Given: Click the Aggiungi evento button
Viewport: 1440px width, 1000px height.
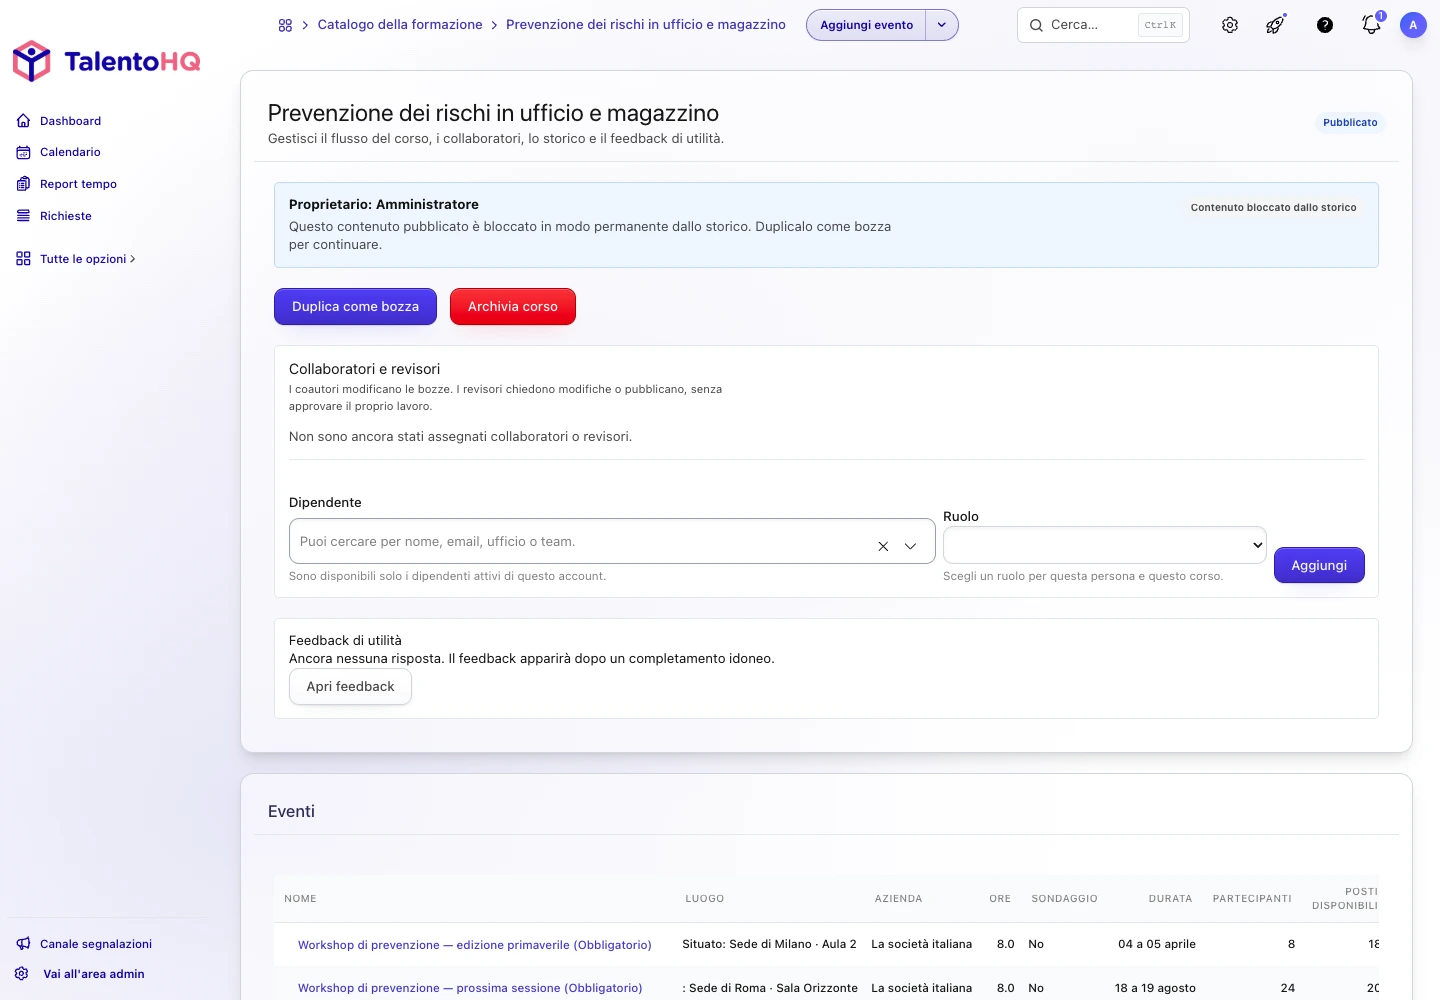Looking at the screenshot, I should click(x=867, y=25).
